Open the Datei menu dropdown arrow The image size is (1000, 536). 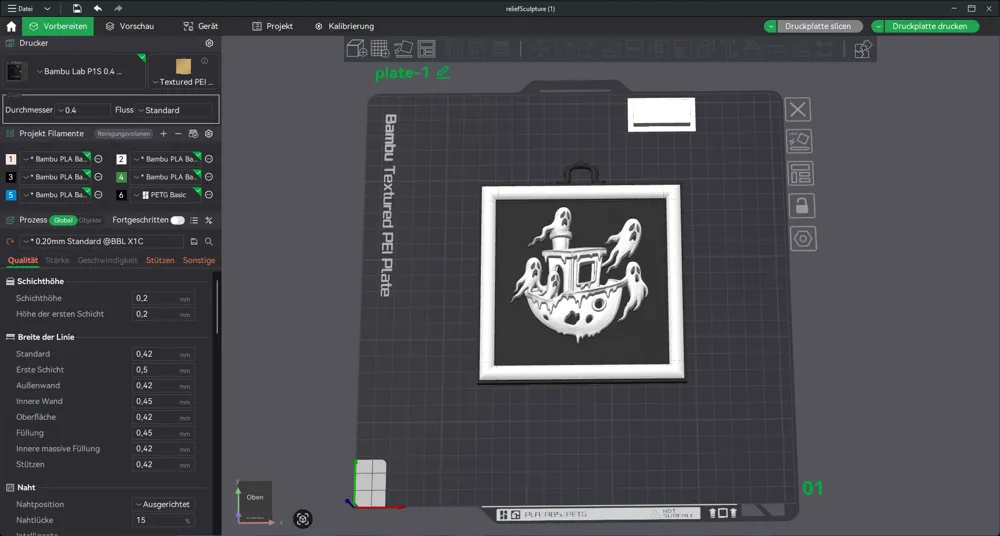pos(47,9)
